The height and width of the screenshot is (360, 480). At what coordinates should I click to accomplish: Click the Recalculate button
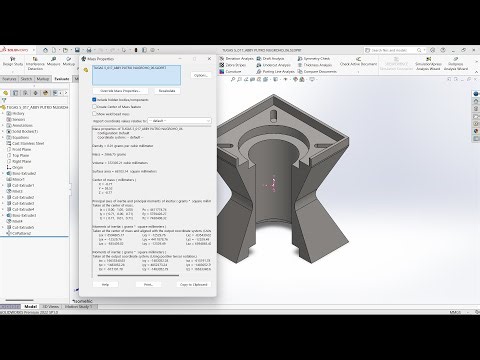(167, 91)
